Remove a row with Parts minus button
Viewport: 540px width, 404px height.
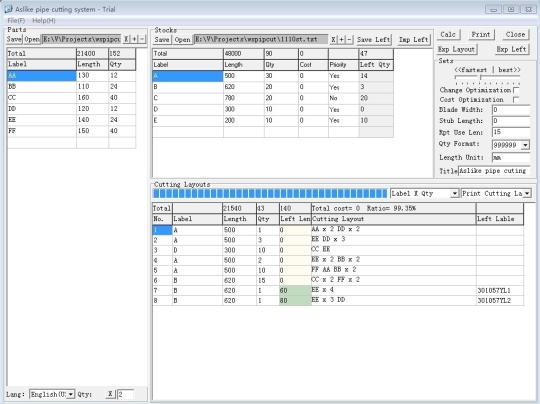142,39
